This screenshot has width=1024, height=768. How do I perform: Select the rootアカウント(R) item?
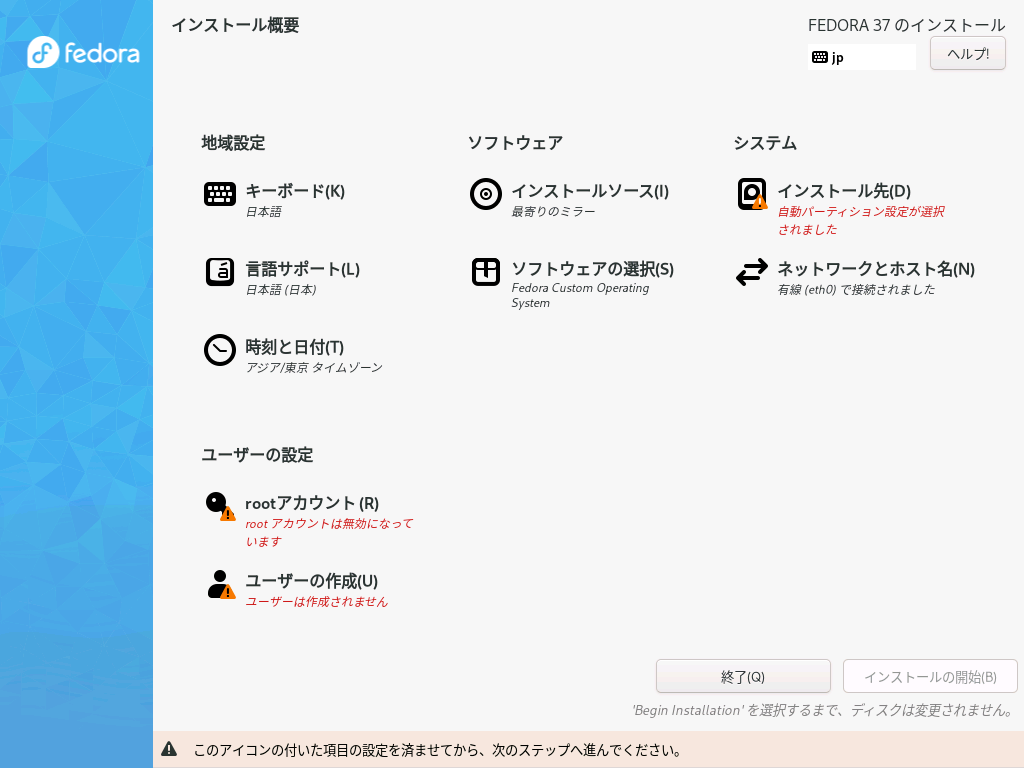312,504
